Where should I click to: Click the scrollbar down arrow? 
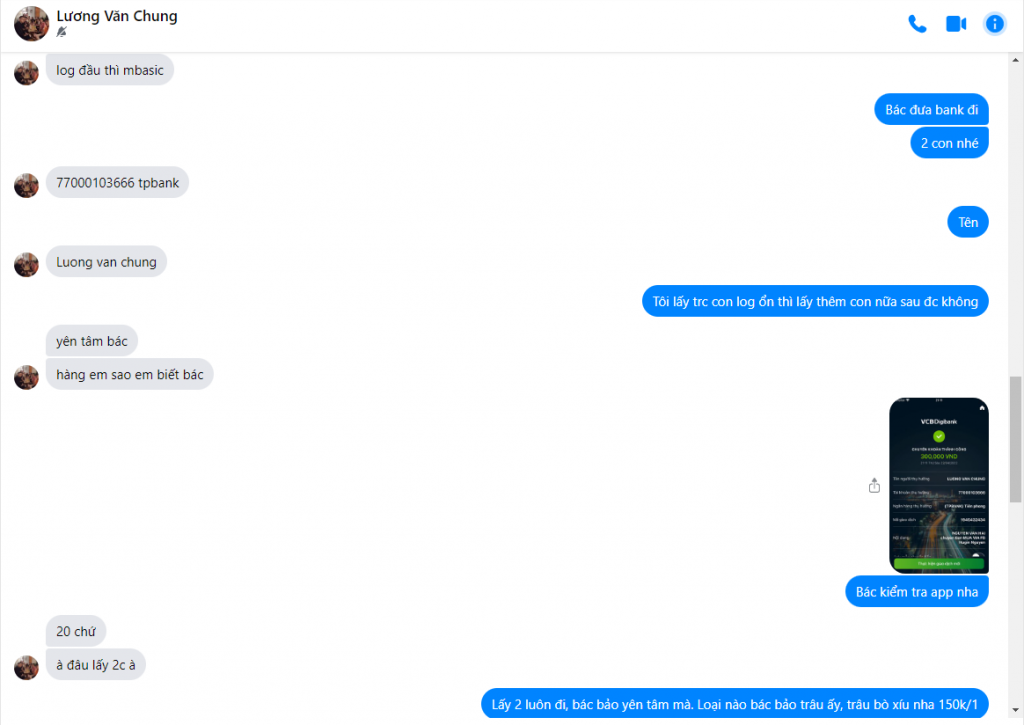coord(1016,711)
